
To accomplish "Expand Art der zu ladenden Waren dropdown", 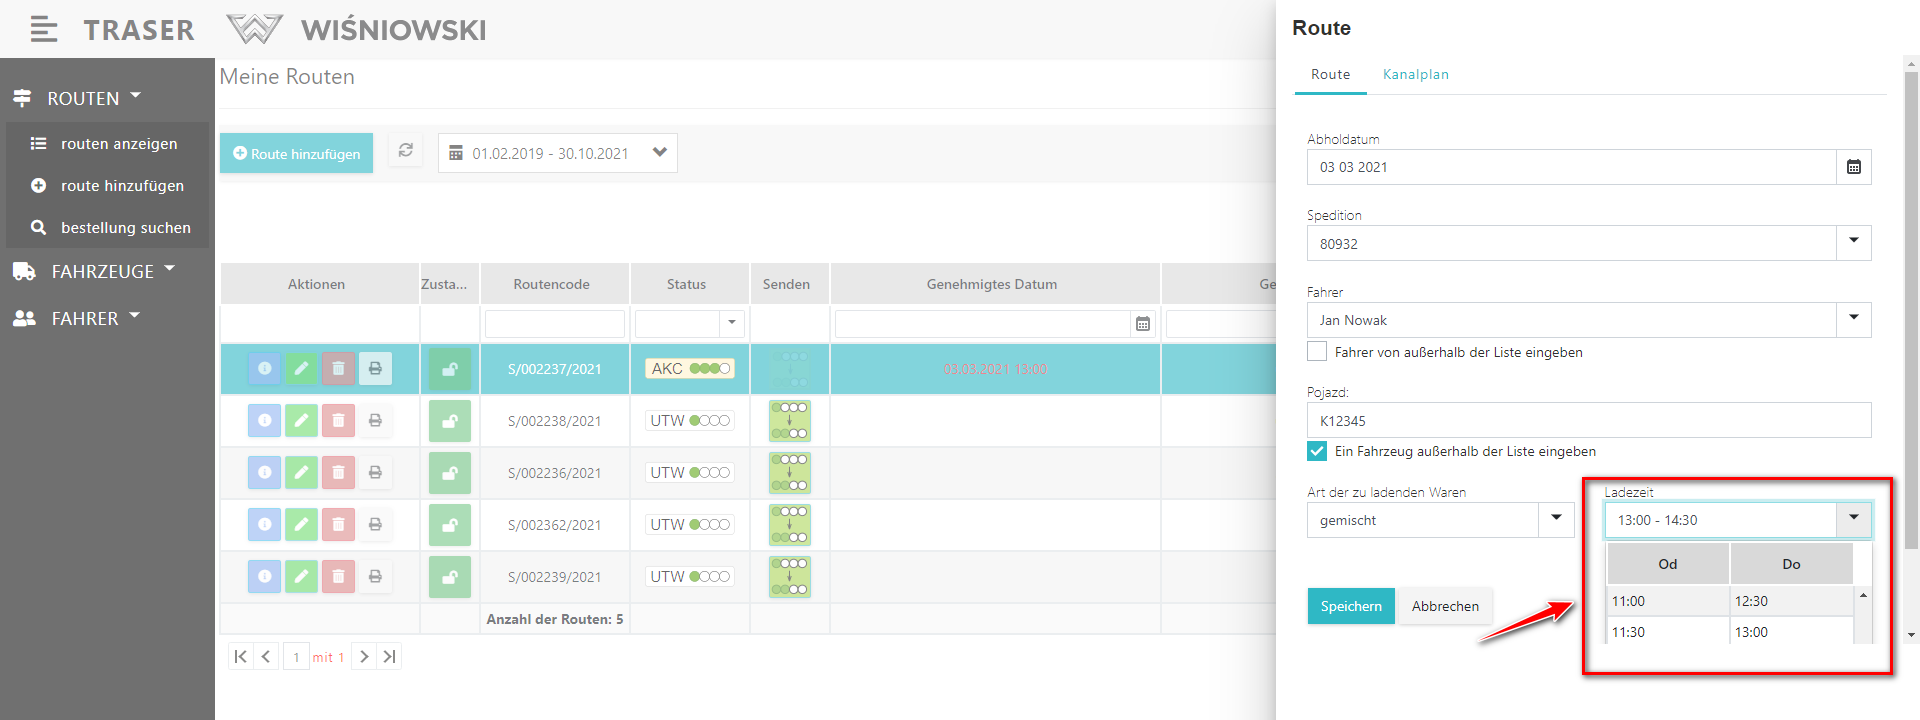I will 1556,520.
